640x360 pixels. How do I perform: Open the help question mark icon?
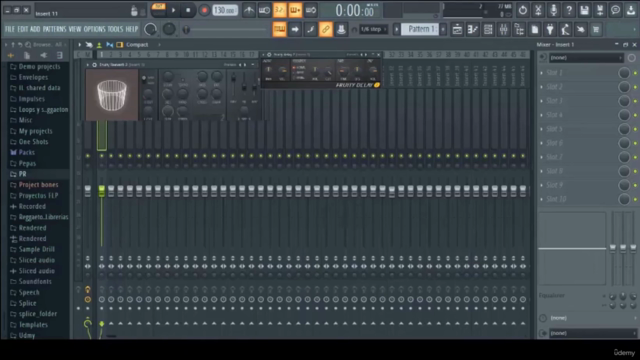(x=569, y=10)
